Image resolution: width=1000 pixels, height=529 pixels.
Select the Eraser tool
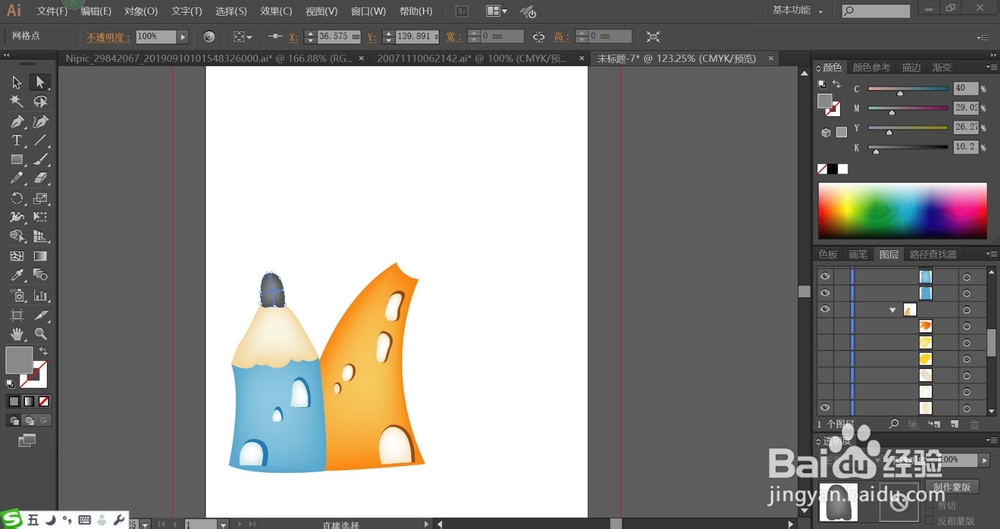click(x=40, y=179)
